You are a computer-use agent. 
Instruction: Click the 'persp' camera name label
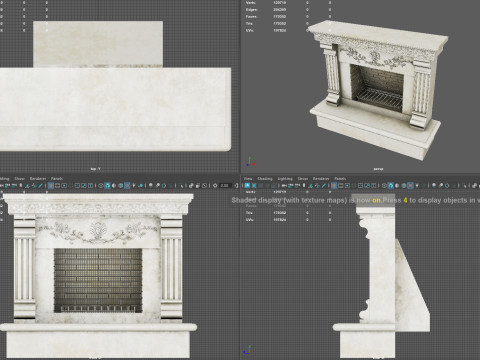click(378, 169)
